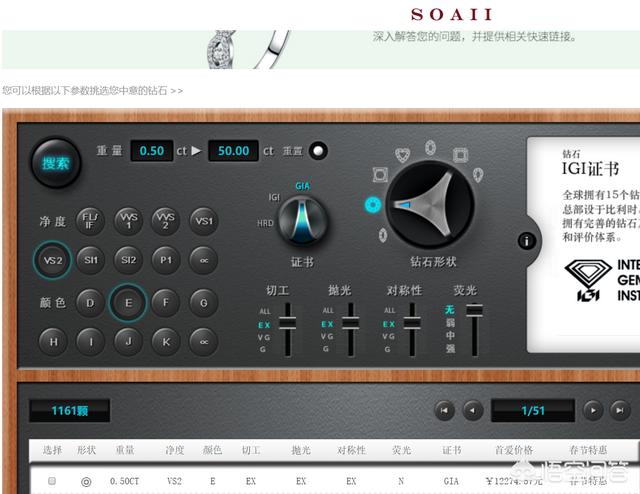This screenshot has width=640, height=494.
Task: Click the info icon beside the certificate panel
Action: [x=527, y=241]
